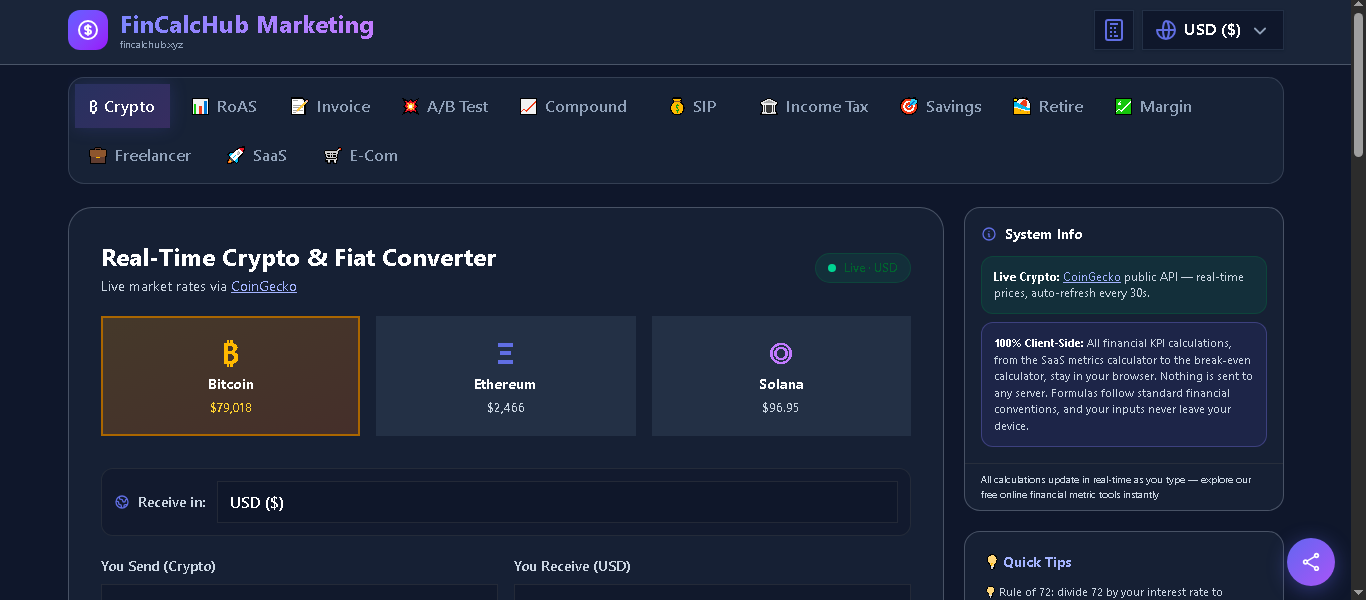The image size is (1366, 600).
Task: Click the System Info circle icon
Action: coord(989,234)
